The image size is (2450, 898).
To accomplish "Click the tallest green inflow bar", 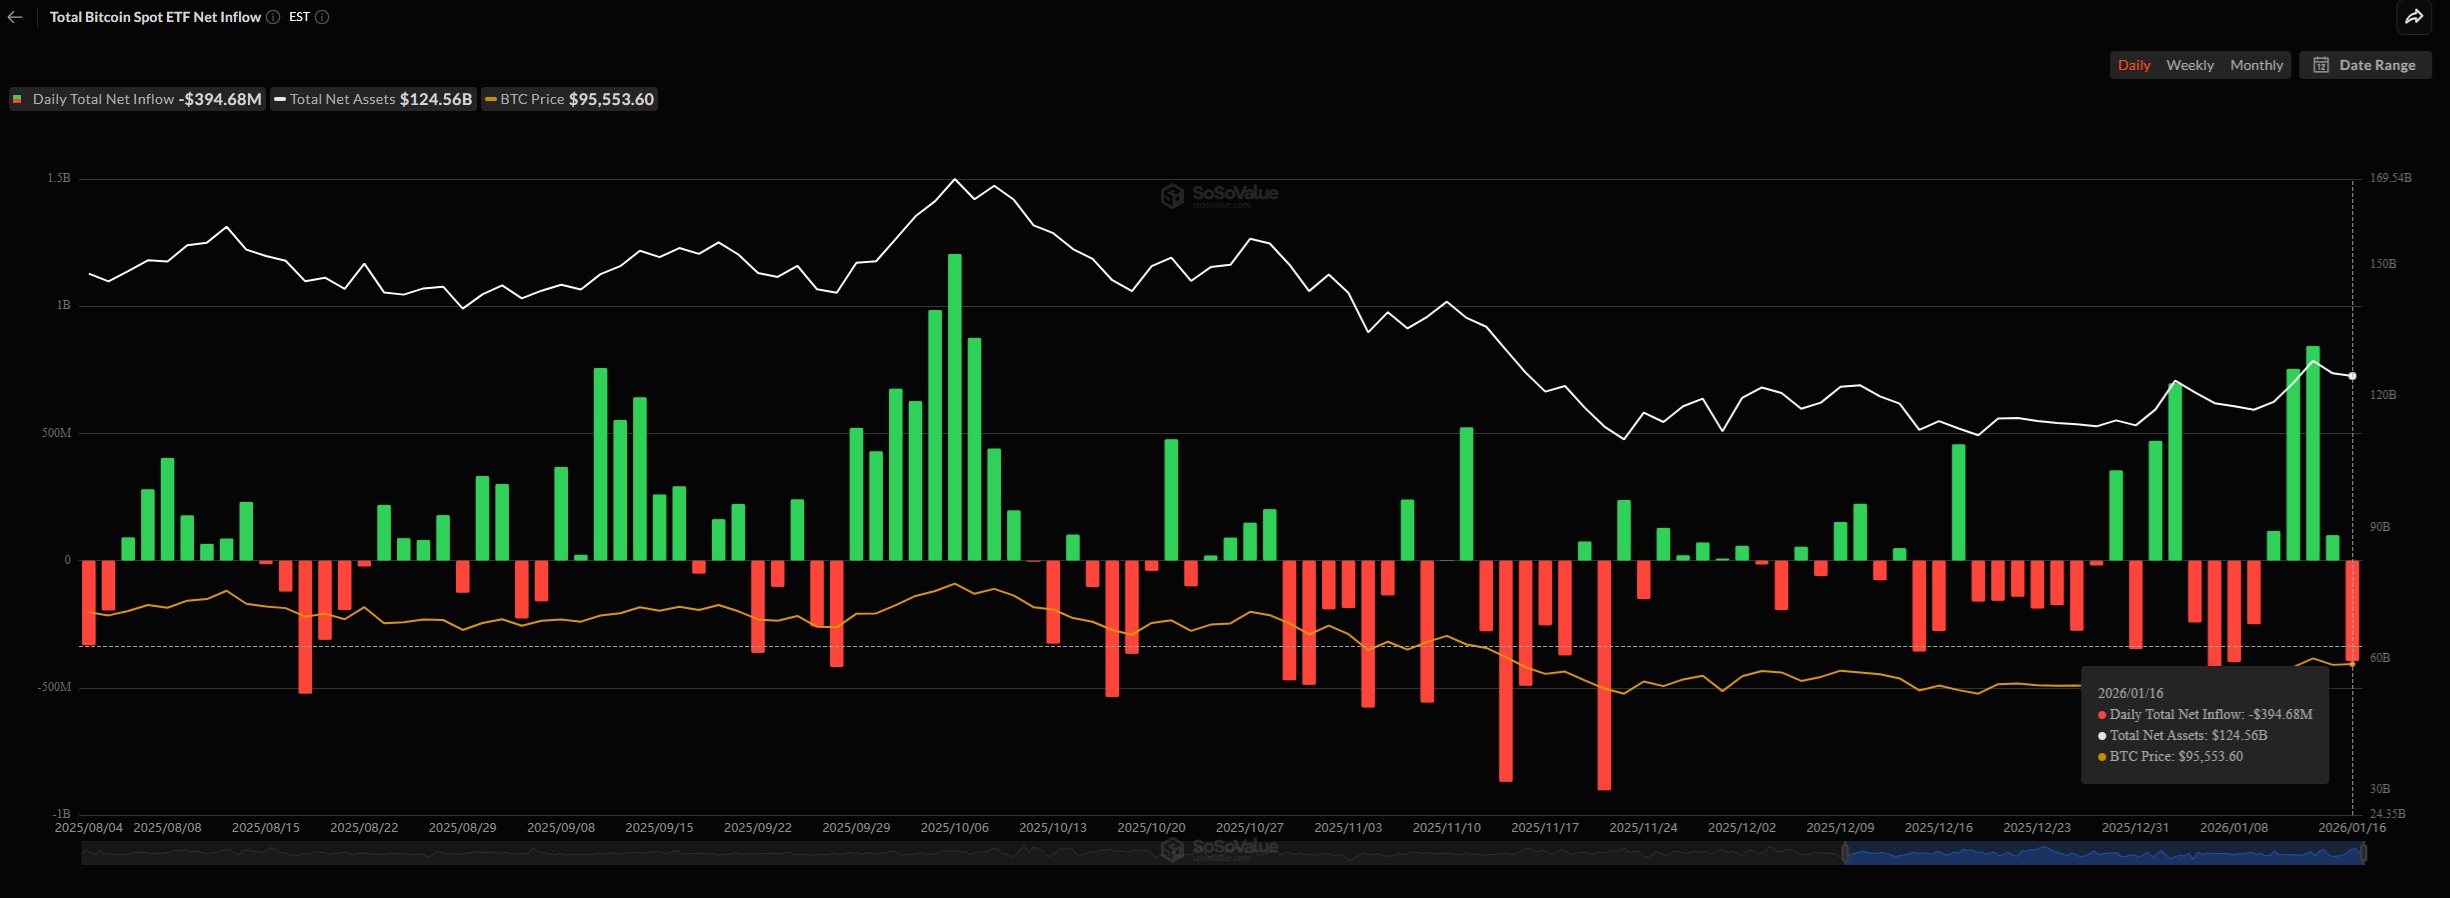I will [x=954, y=407].
